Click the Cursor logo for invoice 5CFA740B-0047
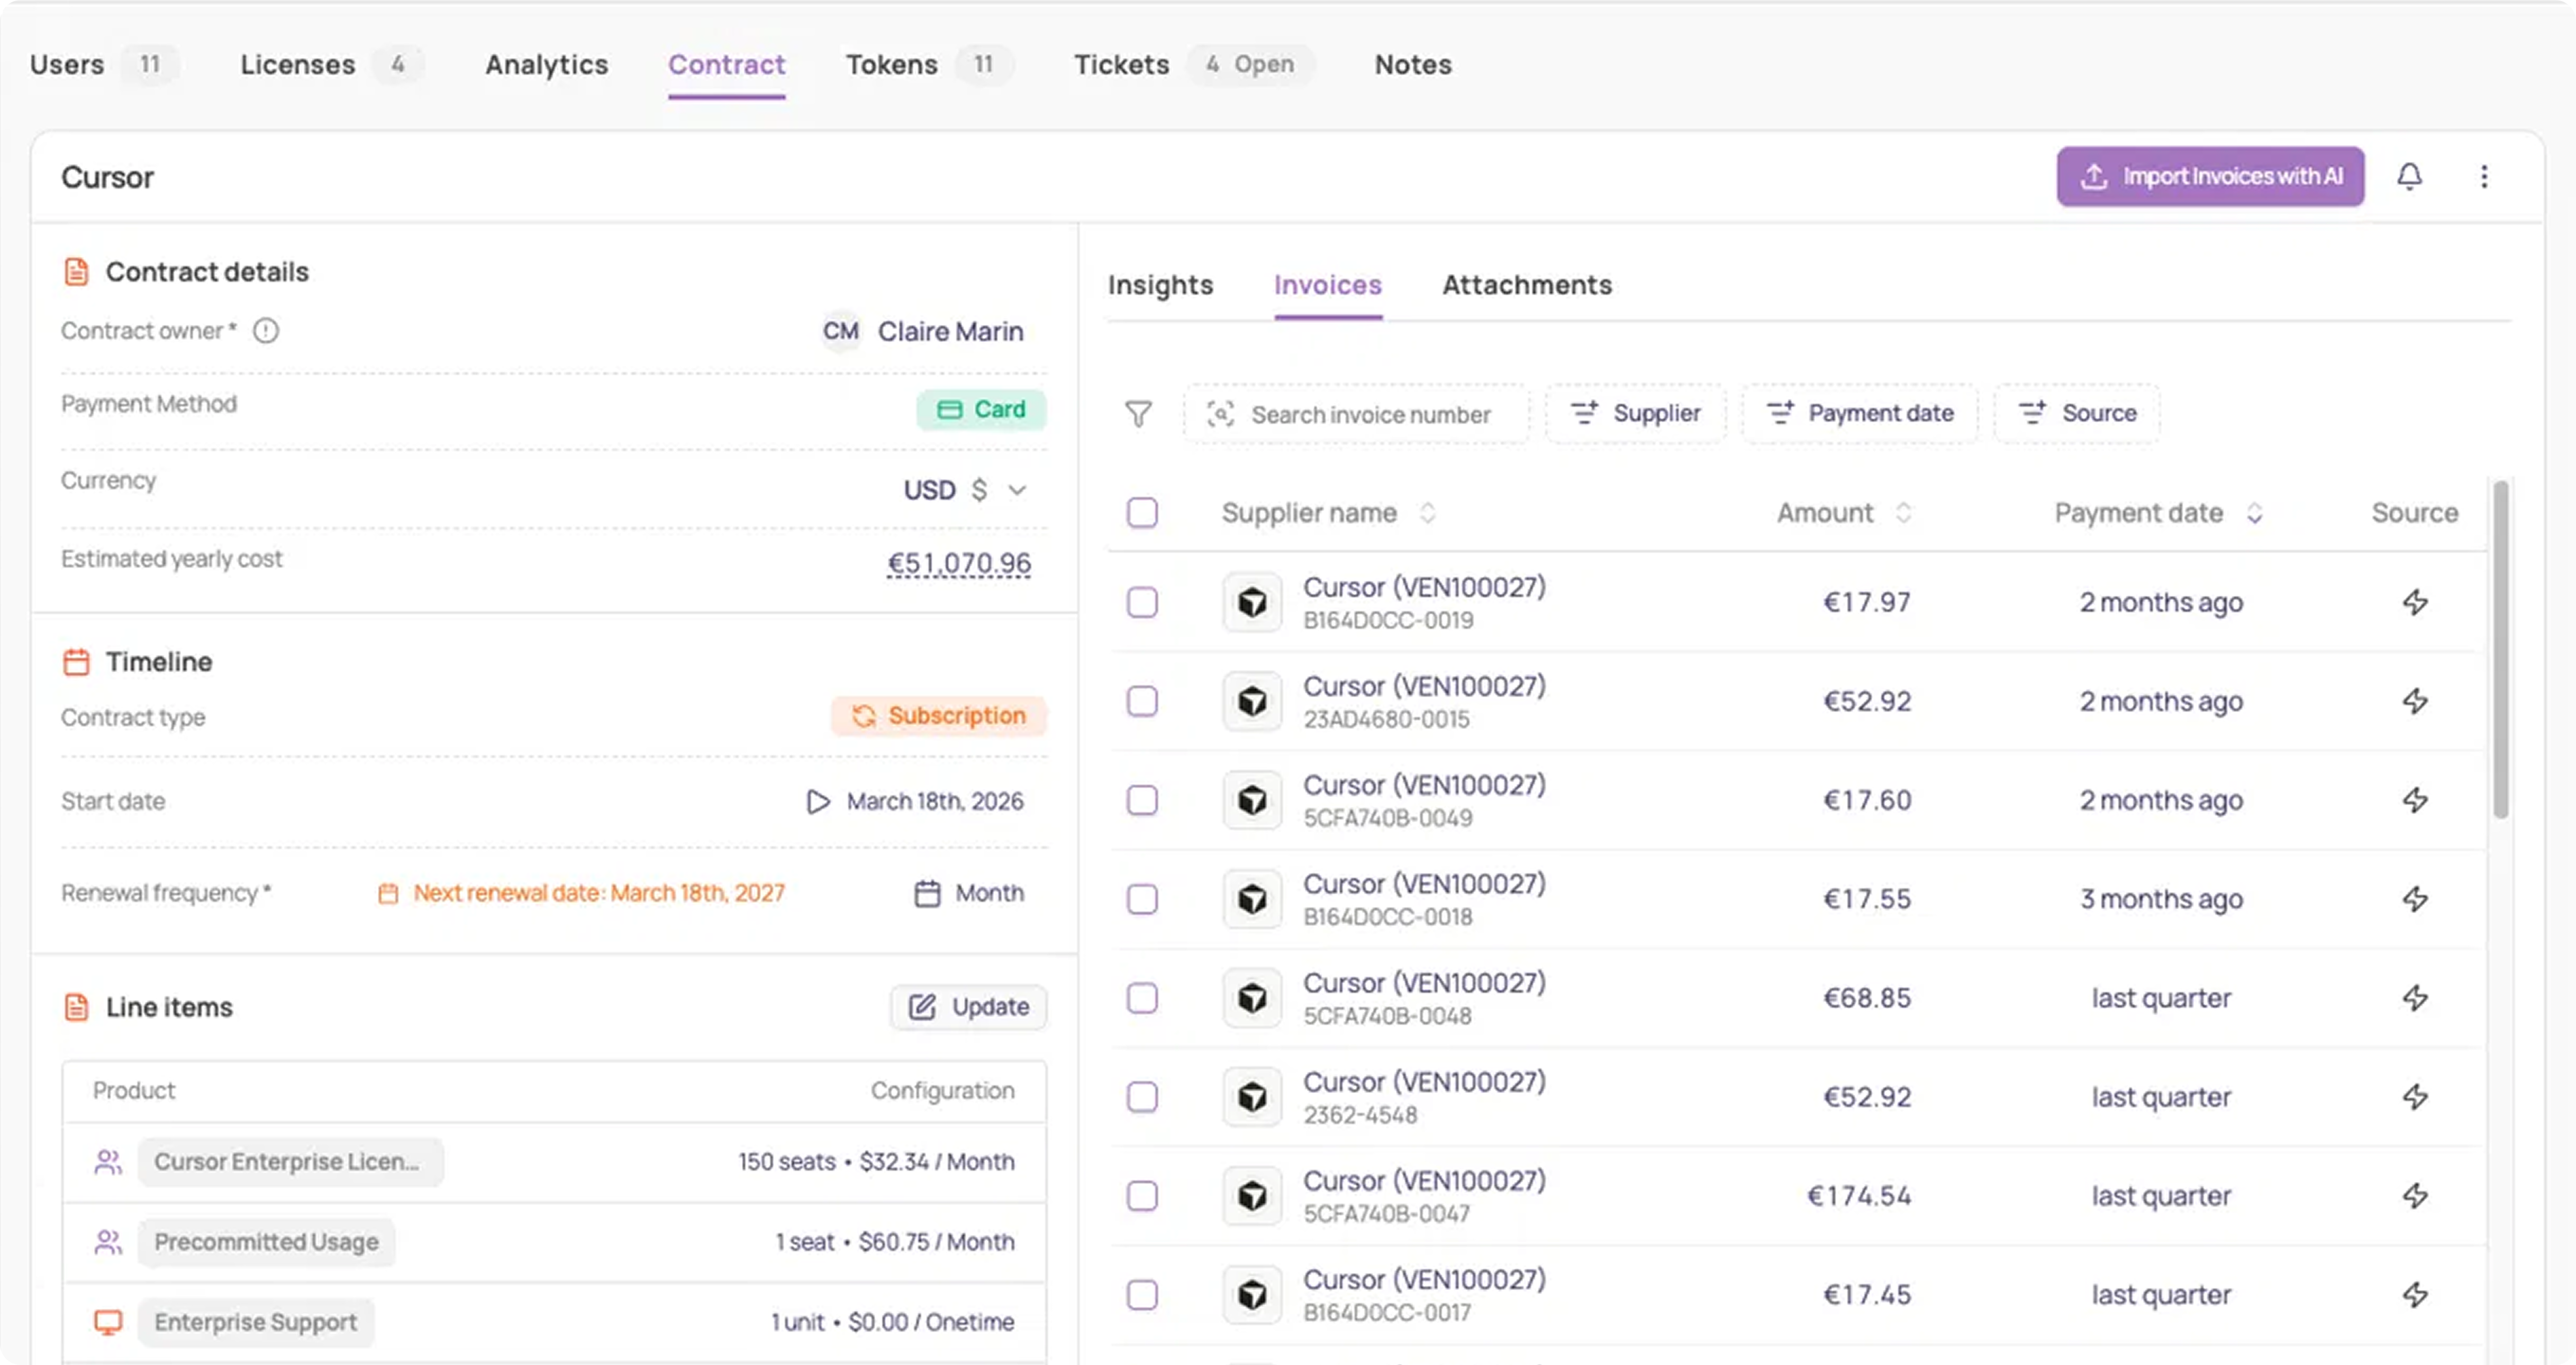Viewport: 2576px width, 1365px height. click(x=1252, y=1196)
